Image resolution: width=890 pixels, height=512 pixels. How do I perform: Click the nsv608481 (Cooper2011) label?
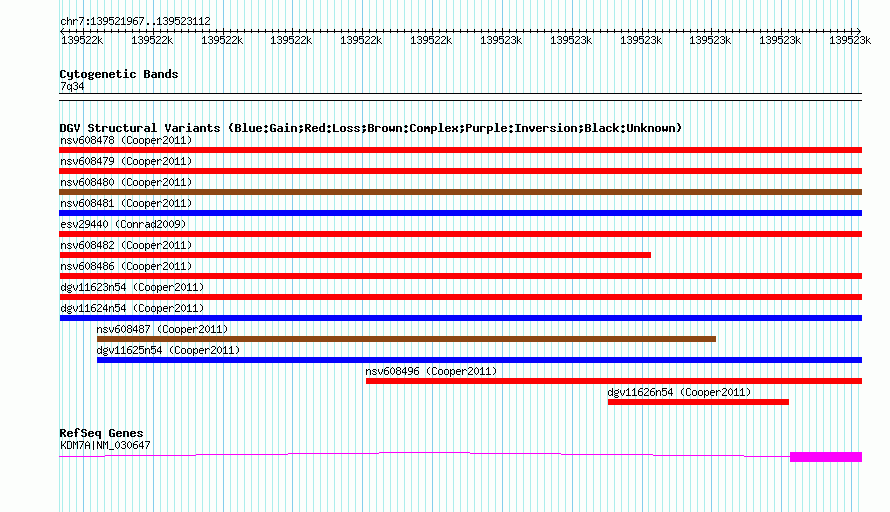pos(126,203)
